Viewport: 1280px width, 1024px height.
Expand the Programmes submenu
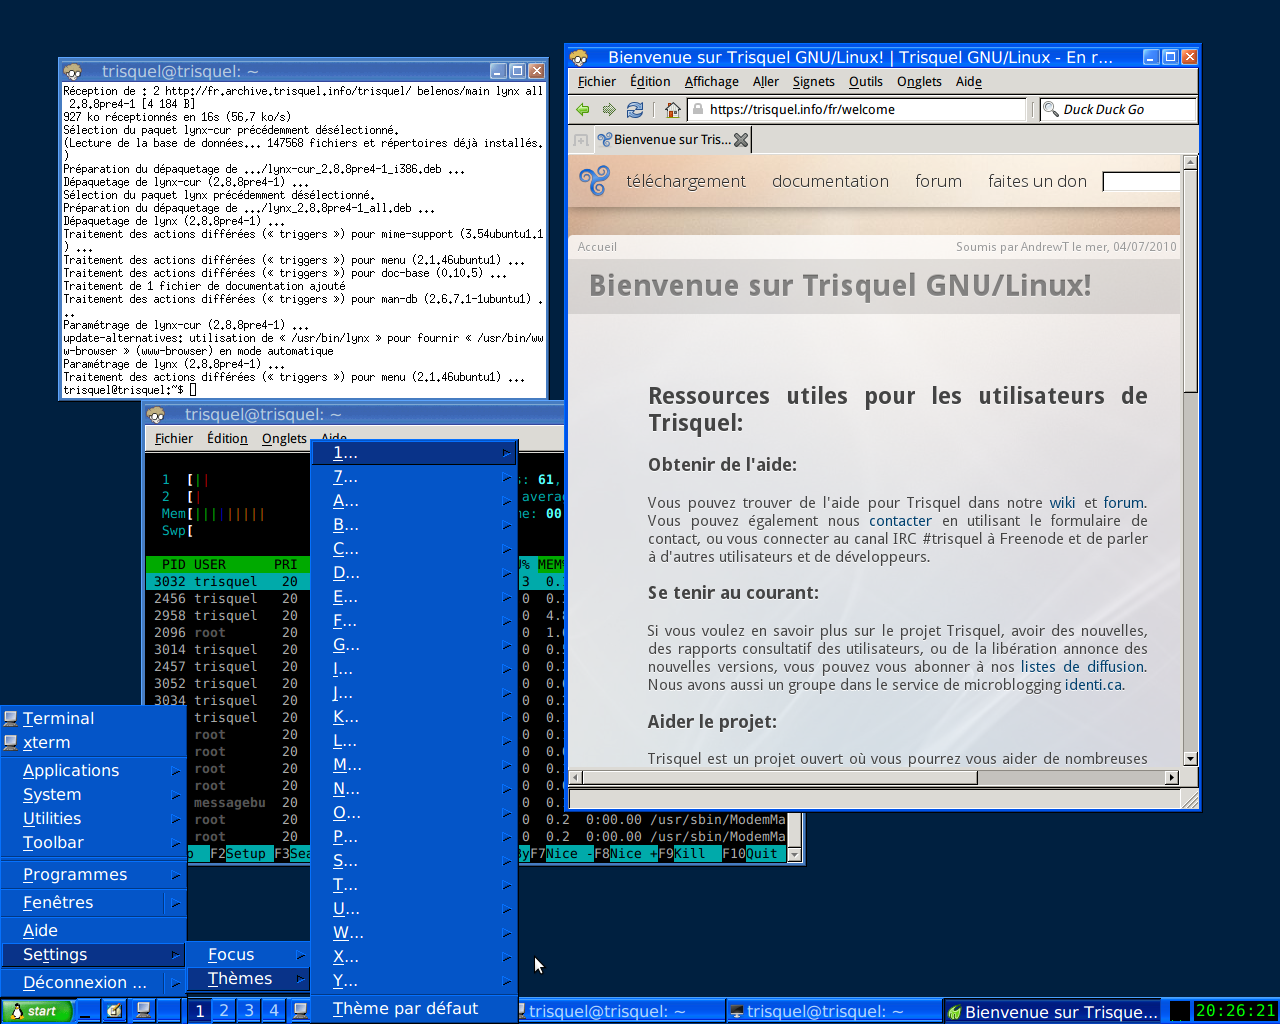pyautogui.click(x=94, y=874)
